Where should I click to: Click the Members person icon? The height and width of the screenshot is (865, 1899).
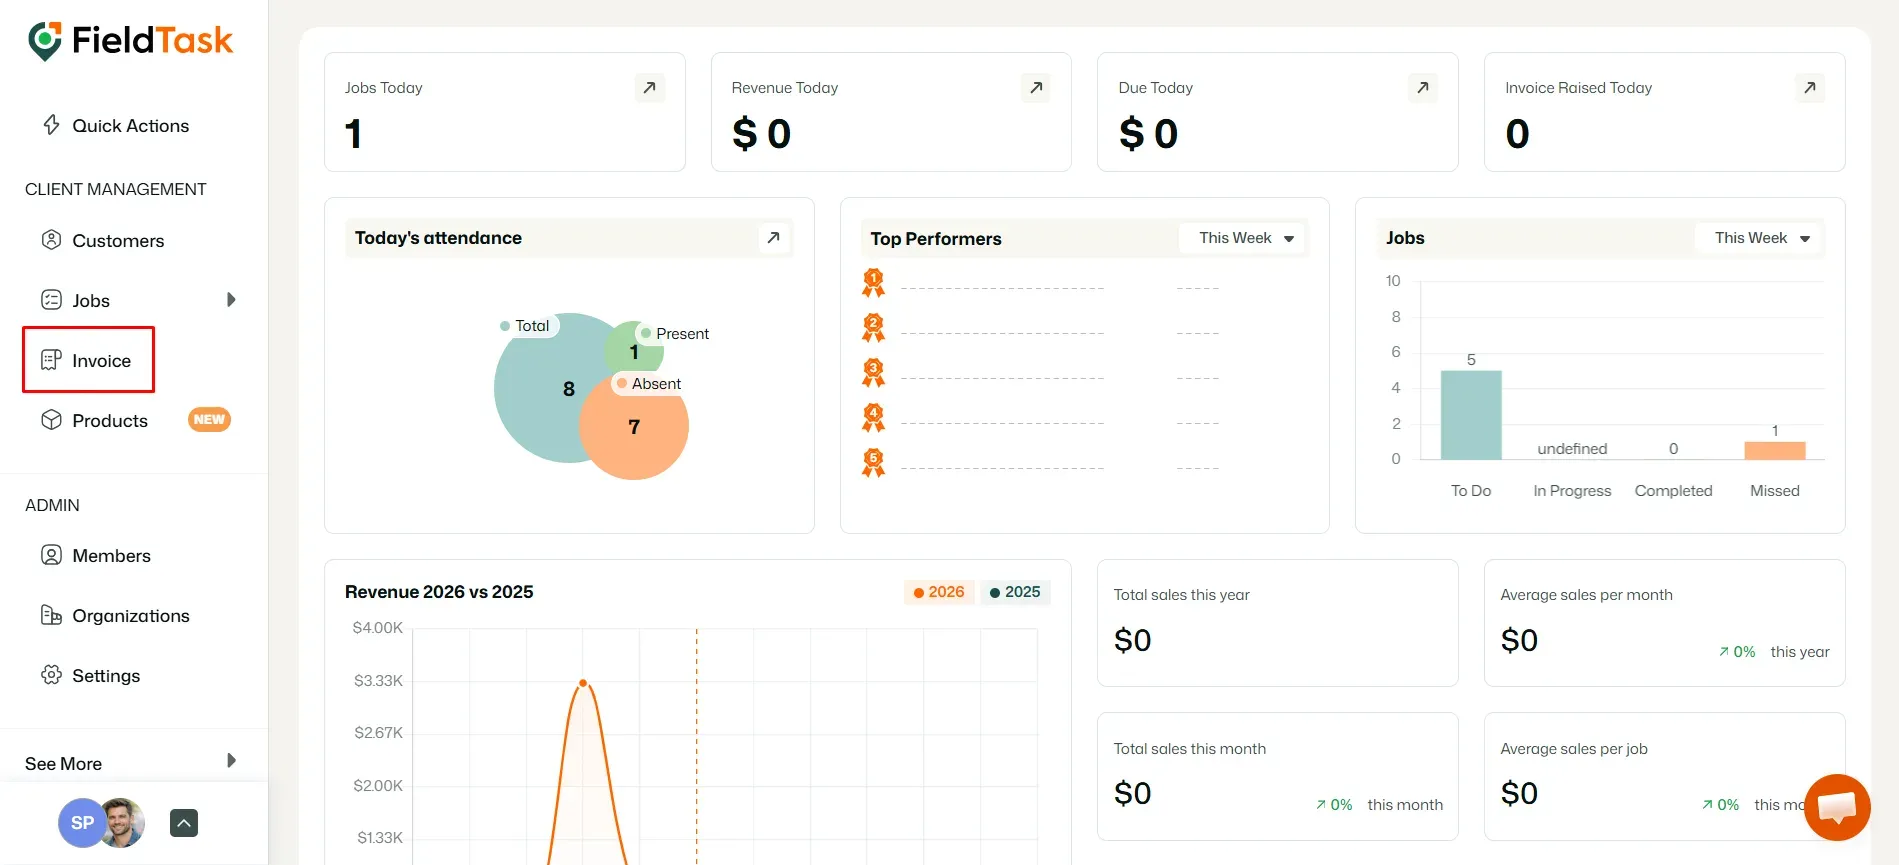tap(51, 555)
